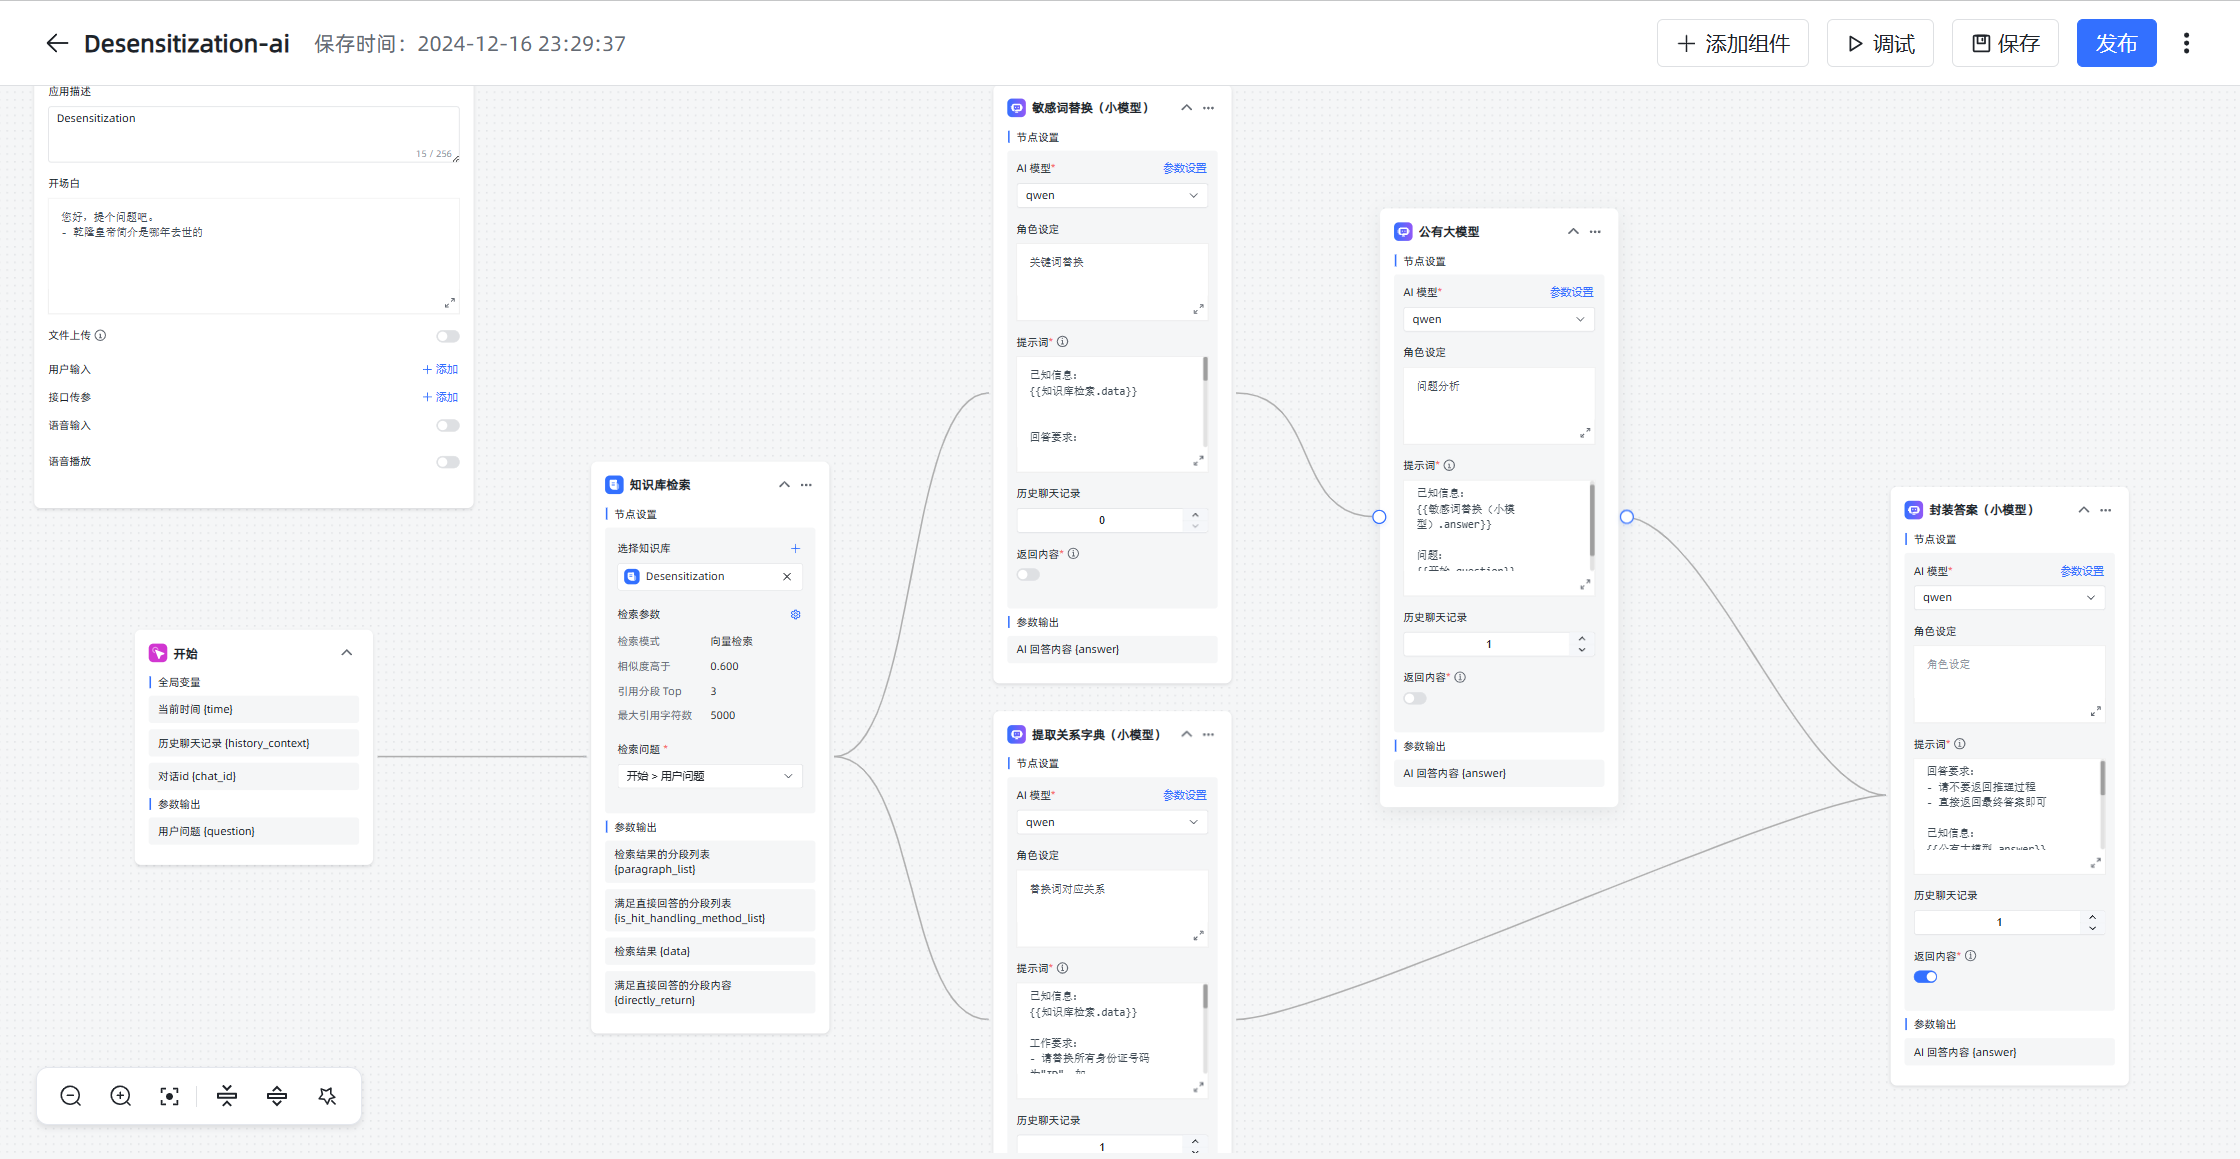Image resolution: width=2240 pixels, height=1159 pixels.
Task: Toggle 语音输入 switch on
Action: (x=448, y=426)
